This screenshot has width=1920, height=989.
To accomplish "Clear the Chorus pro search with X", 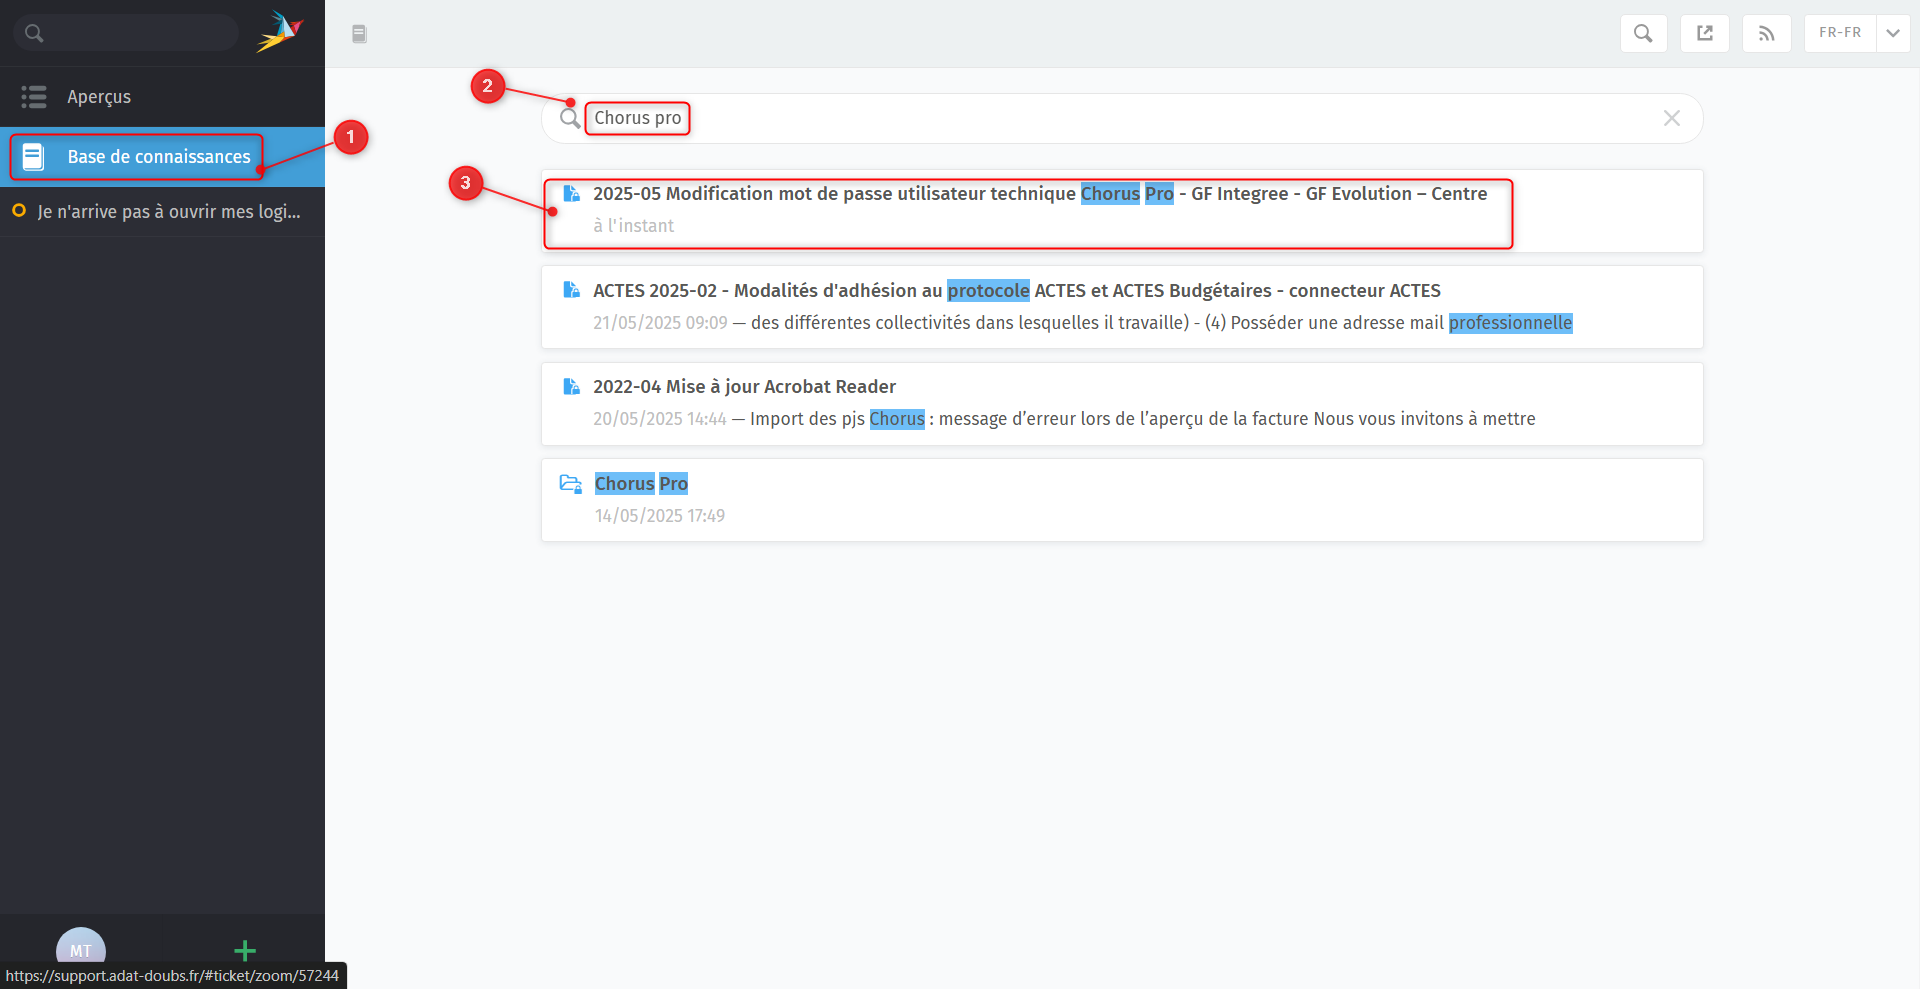I will [x=1671, y=118].
